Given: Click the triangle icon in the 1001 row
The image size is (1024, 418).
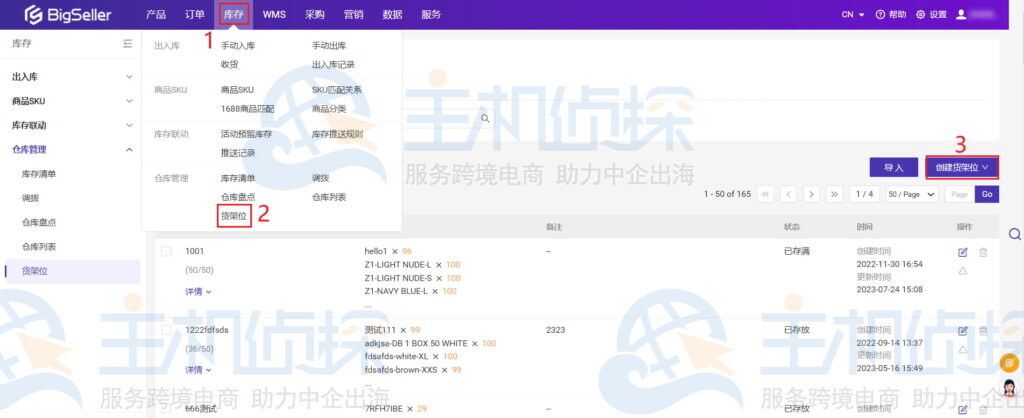Looking at the screenshot, I should [x=962, y=270].
